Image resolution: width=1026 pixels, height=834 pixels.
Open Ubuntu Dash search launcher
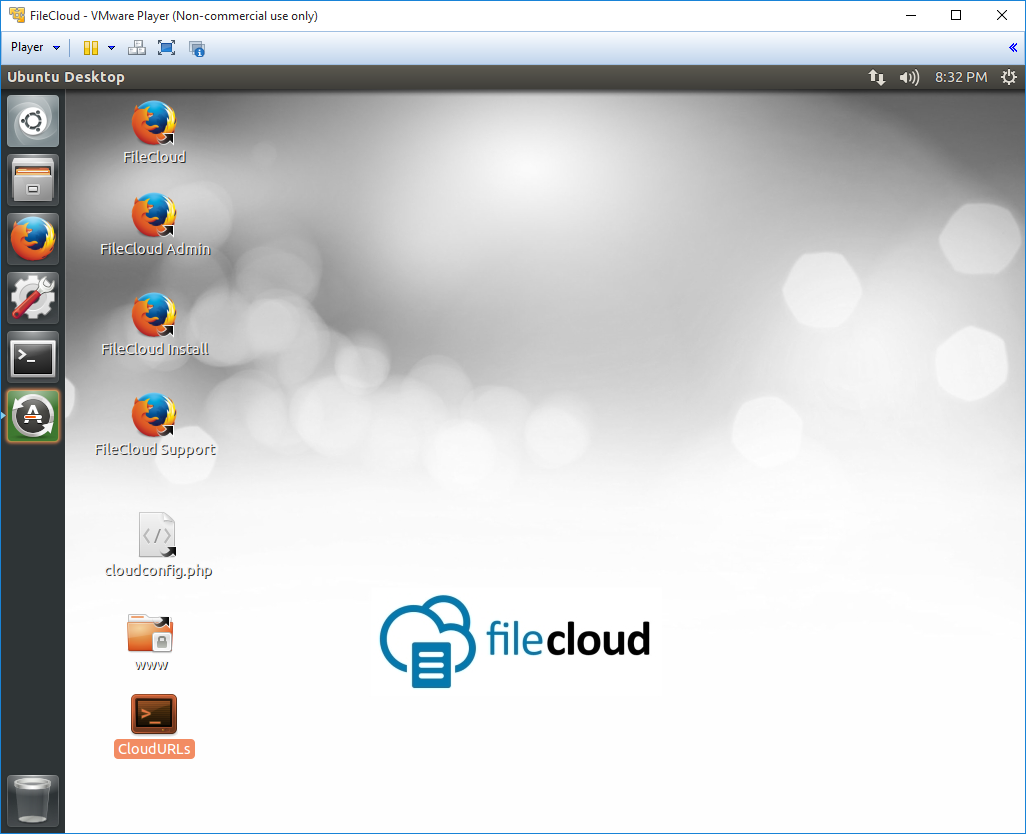click(x=33, y=121)
